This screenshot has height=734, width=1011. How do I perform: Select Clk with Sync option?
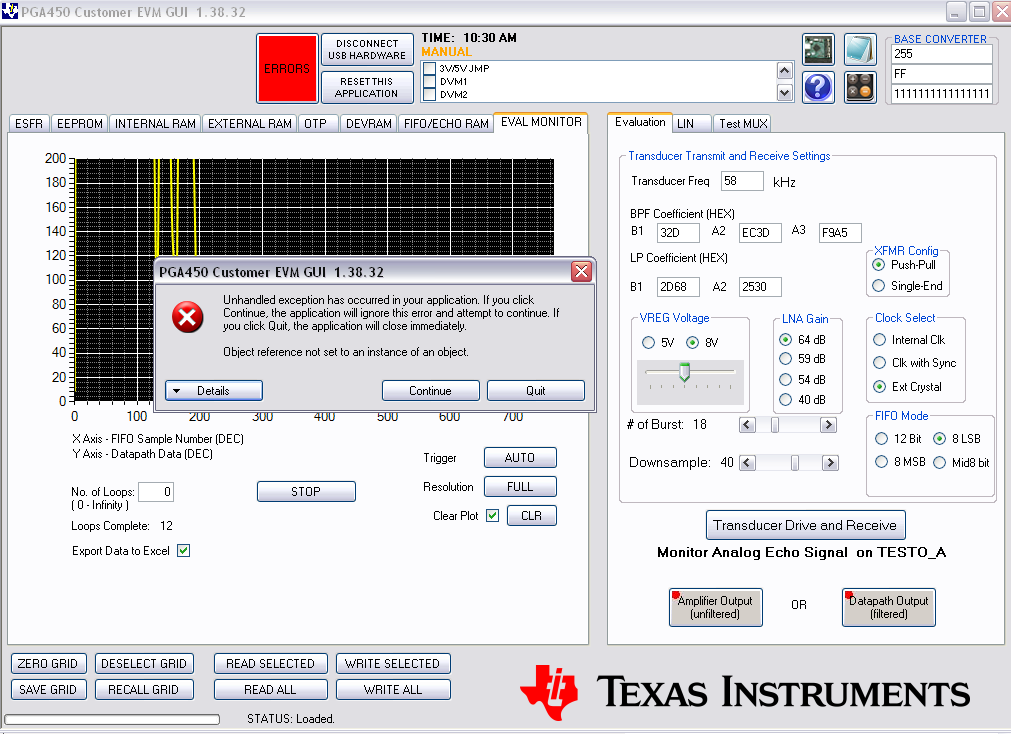(x=879, y=362)
